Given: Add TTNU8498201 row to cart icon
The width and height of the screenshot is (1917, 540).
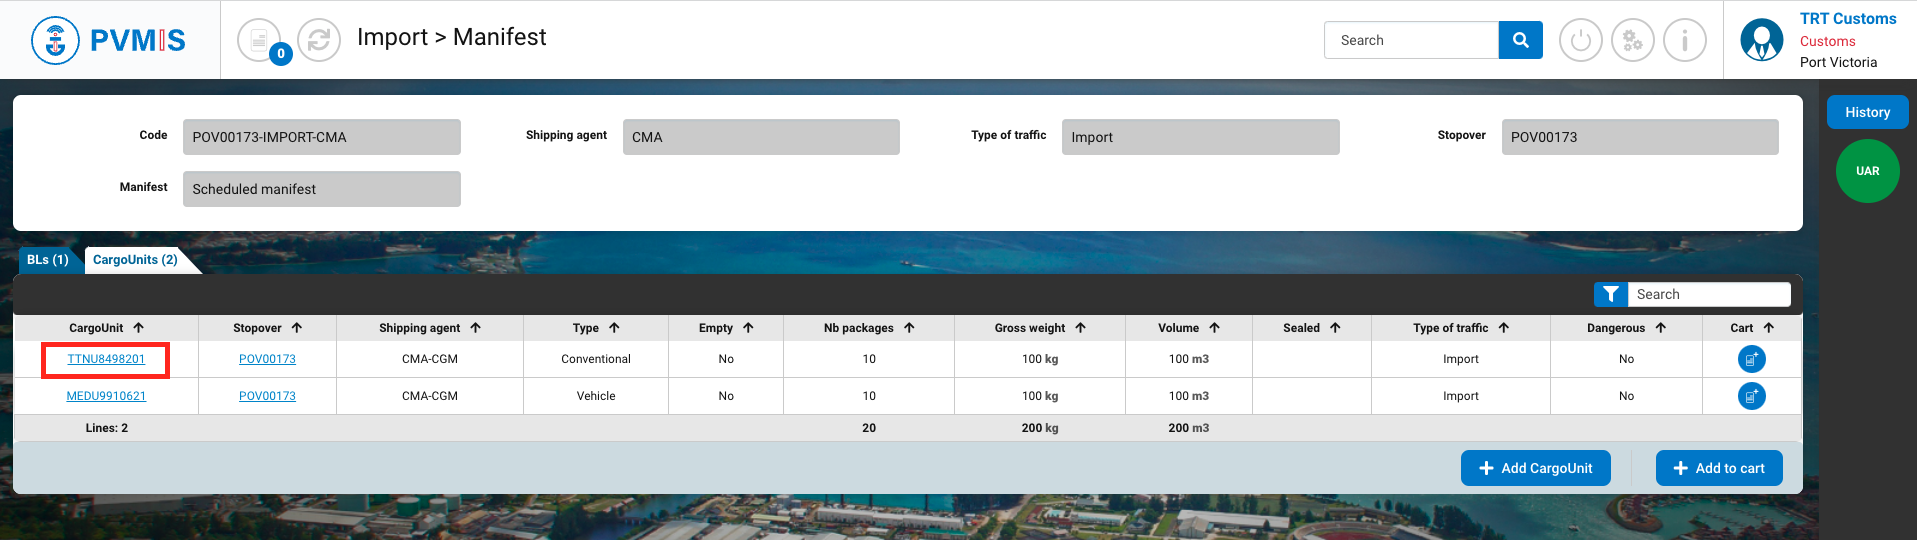Looking at the screenshot, I should [1751, 359].
